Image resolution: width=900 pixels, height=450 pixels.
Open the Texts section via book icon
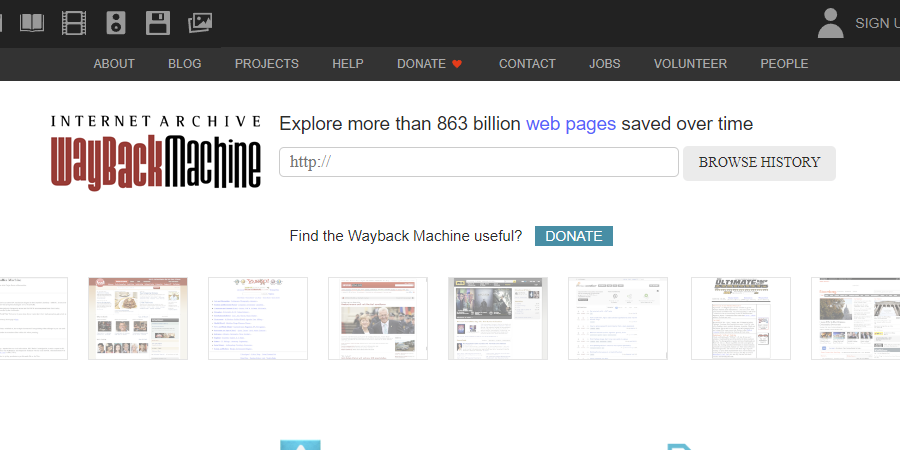pos(32,22)
